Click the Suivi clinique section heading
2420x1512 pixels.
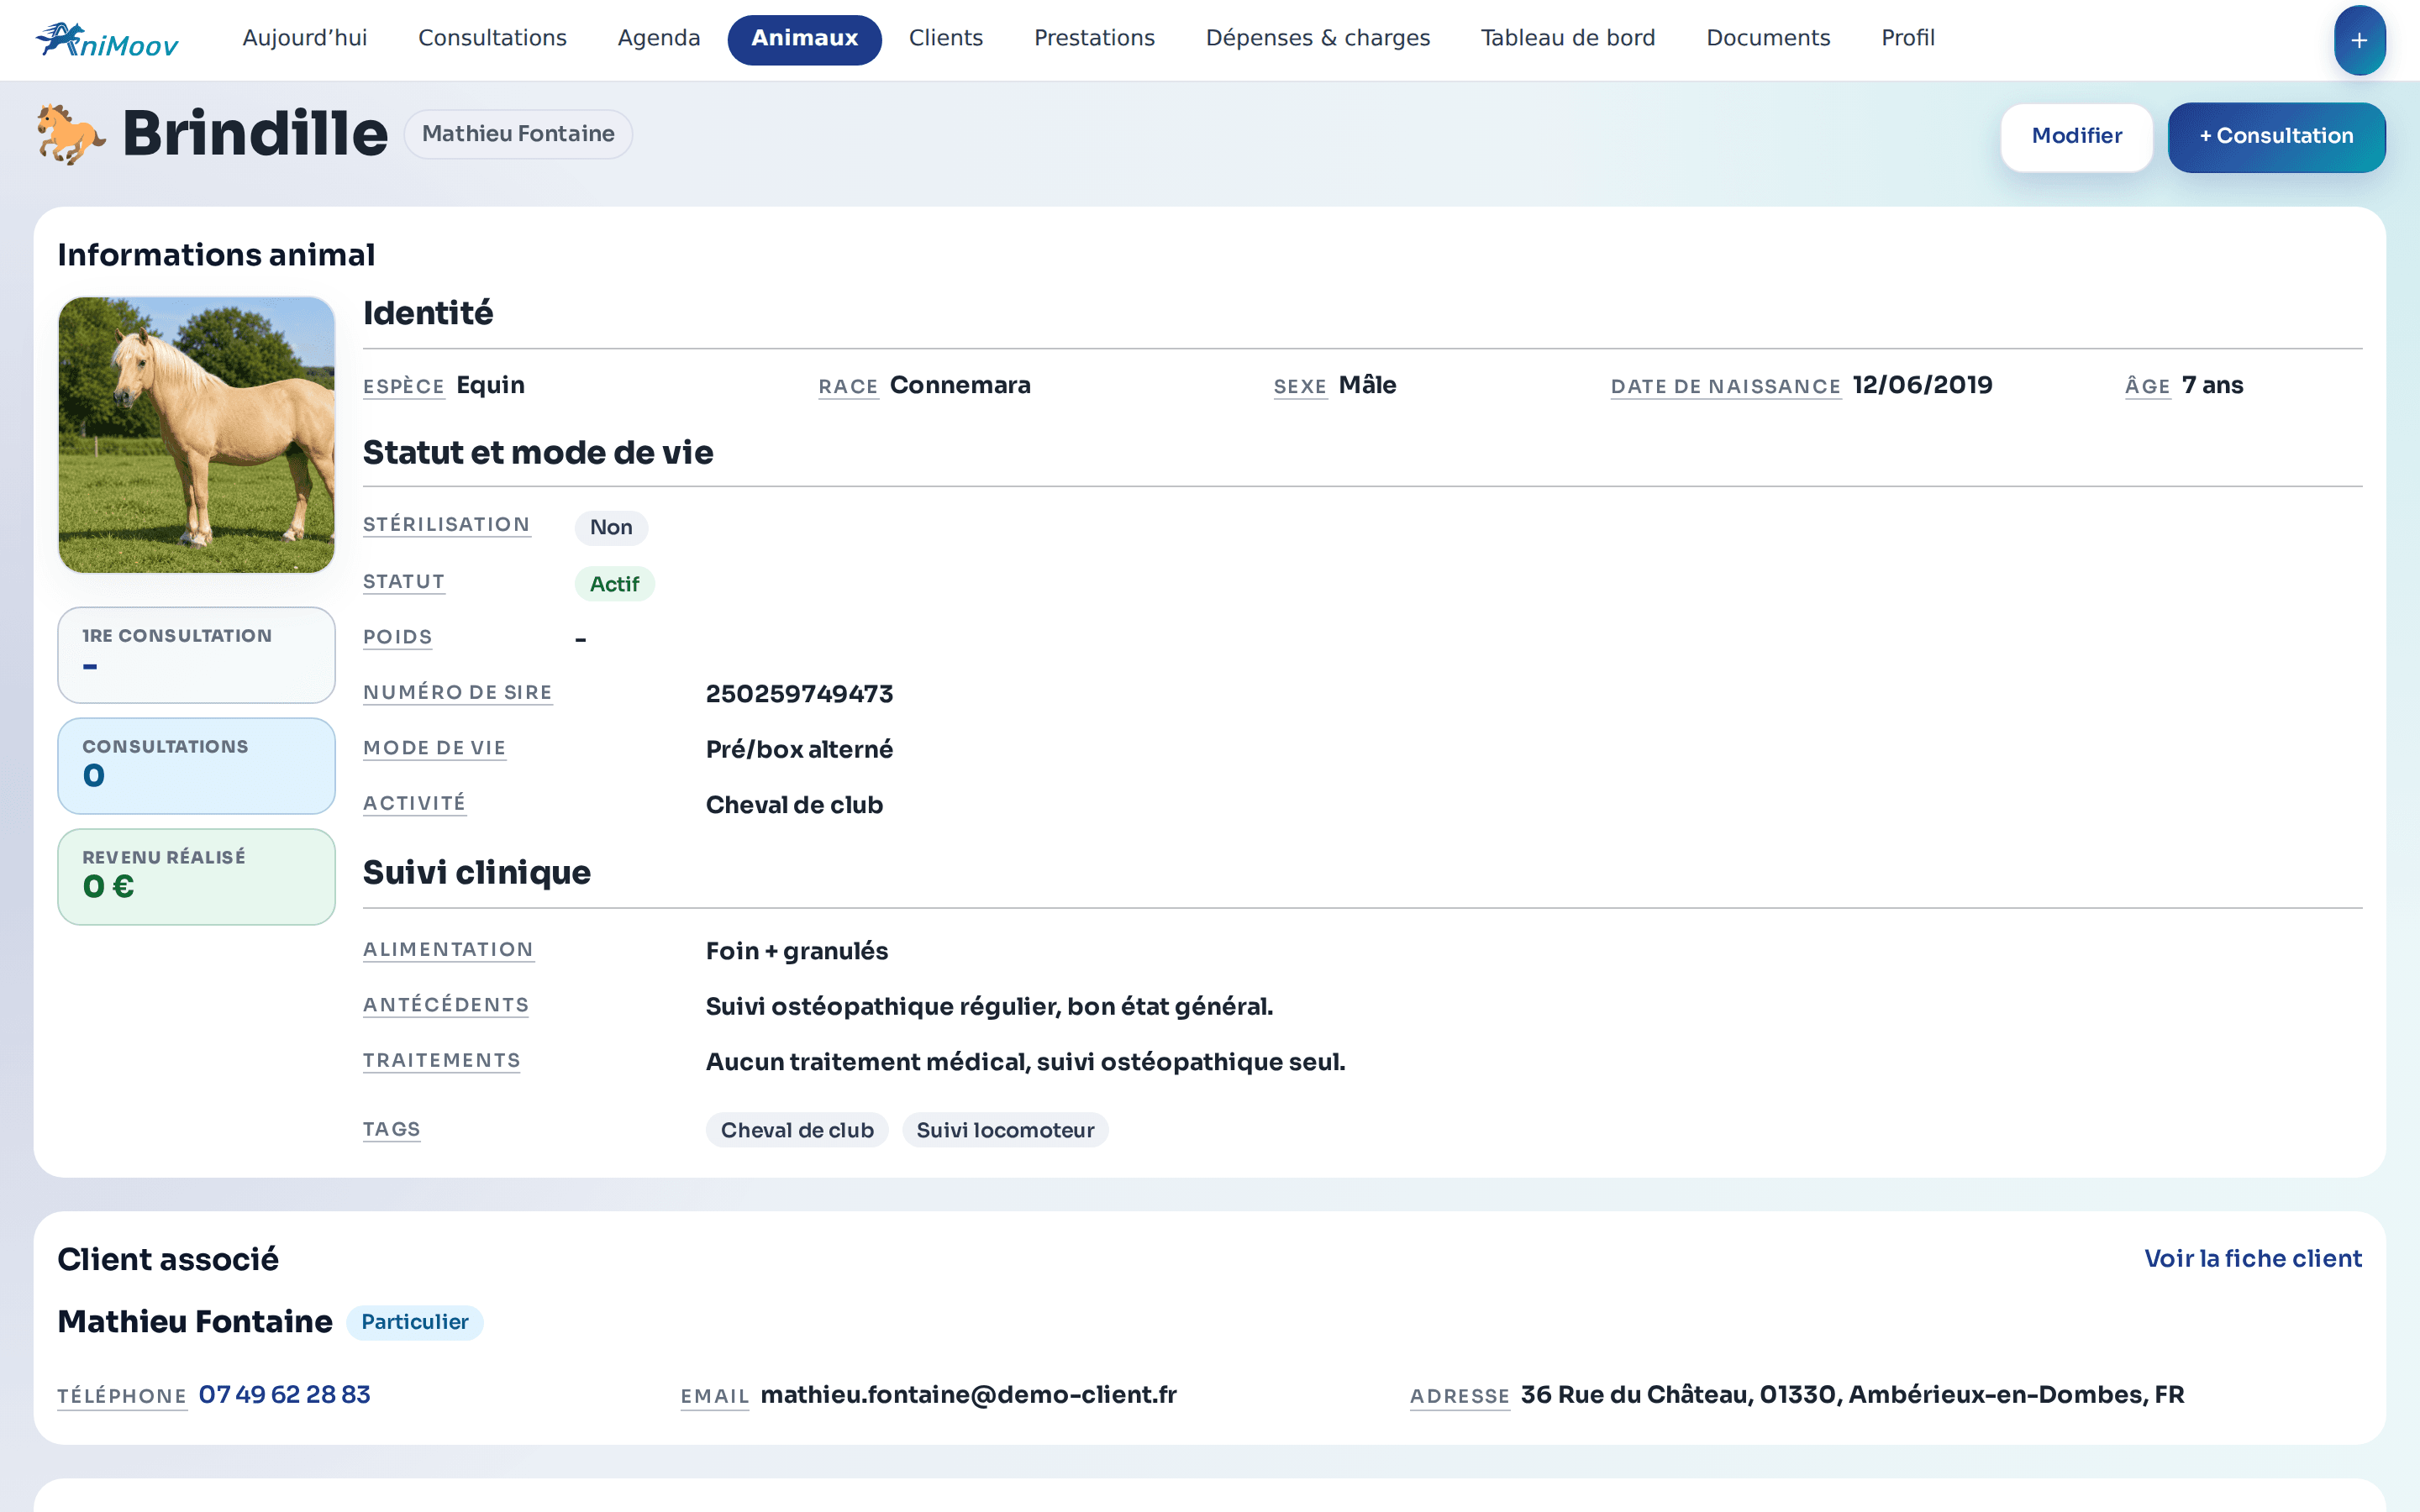point(477,872)
